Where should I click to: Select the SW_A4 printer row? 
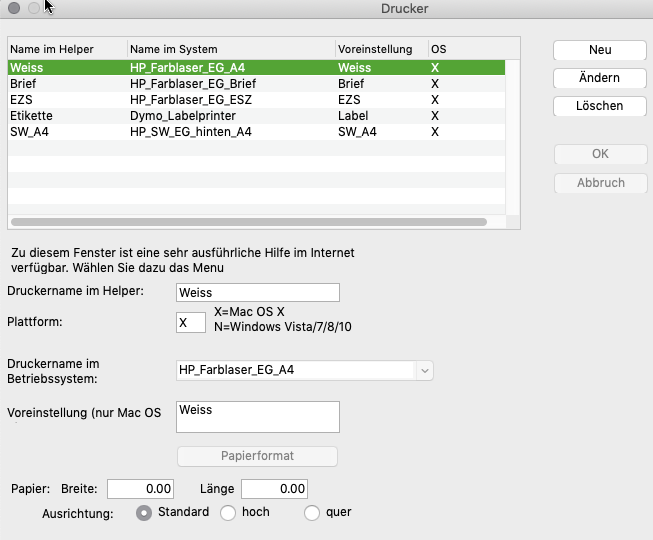(256, 132)
